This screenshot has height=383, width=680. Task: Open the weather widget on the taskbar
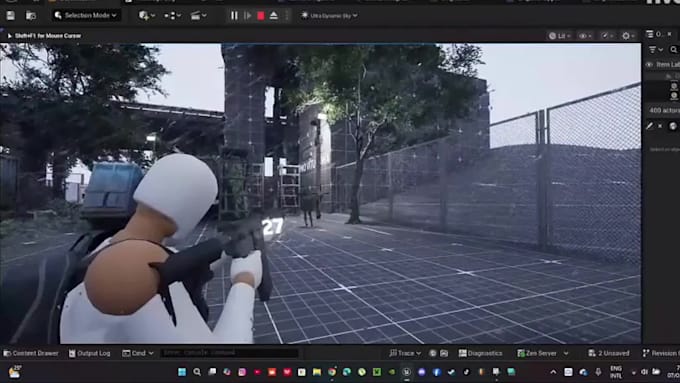point(14,372)
